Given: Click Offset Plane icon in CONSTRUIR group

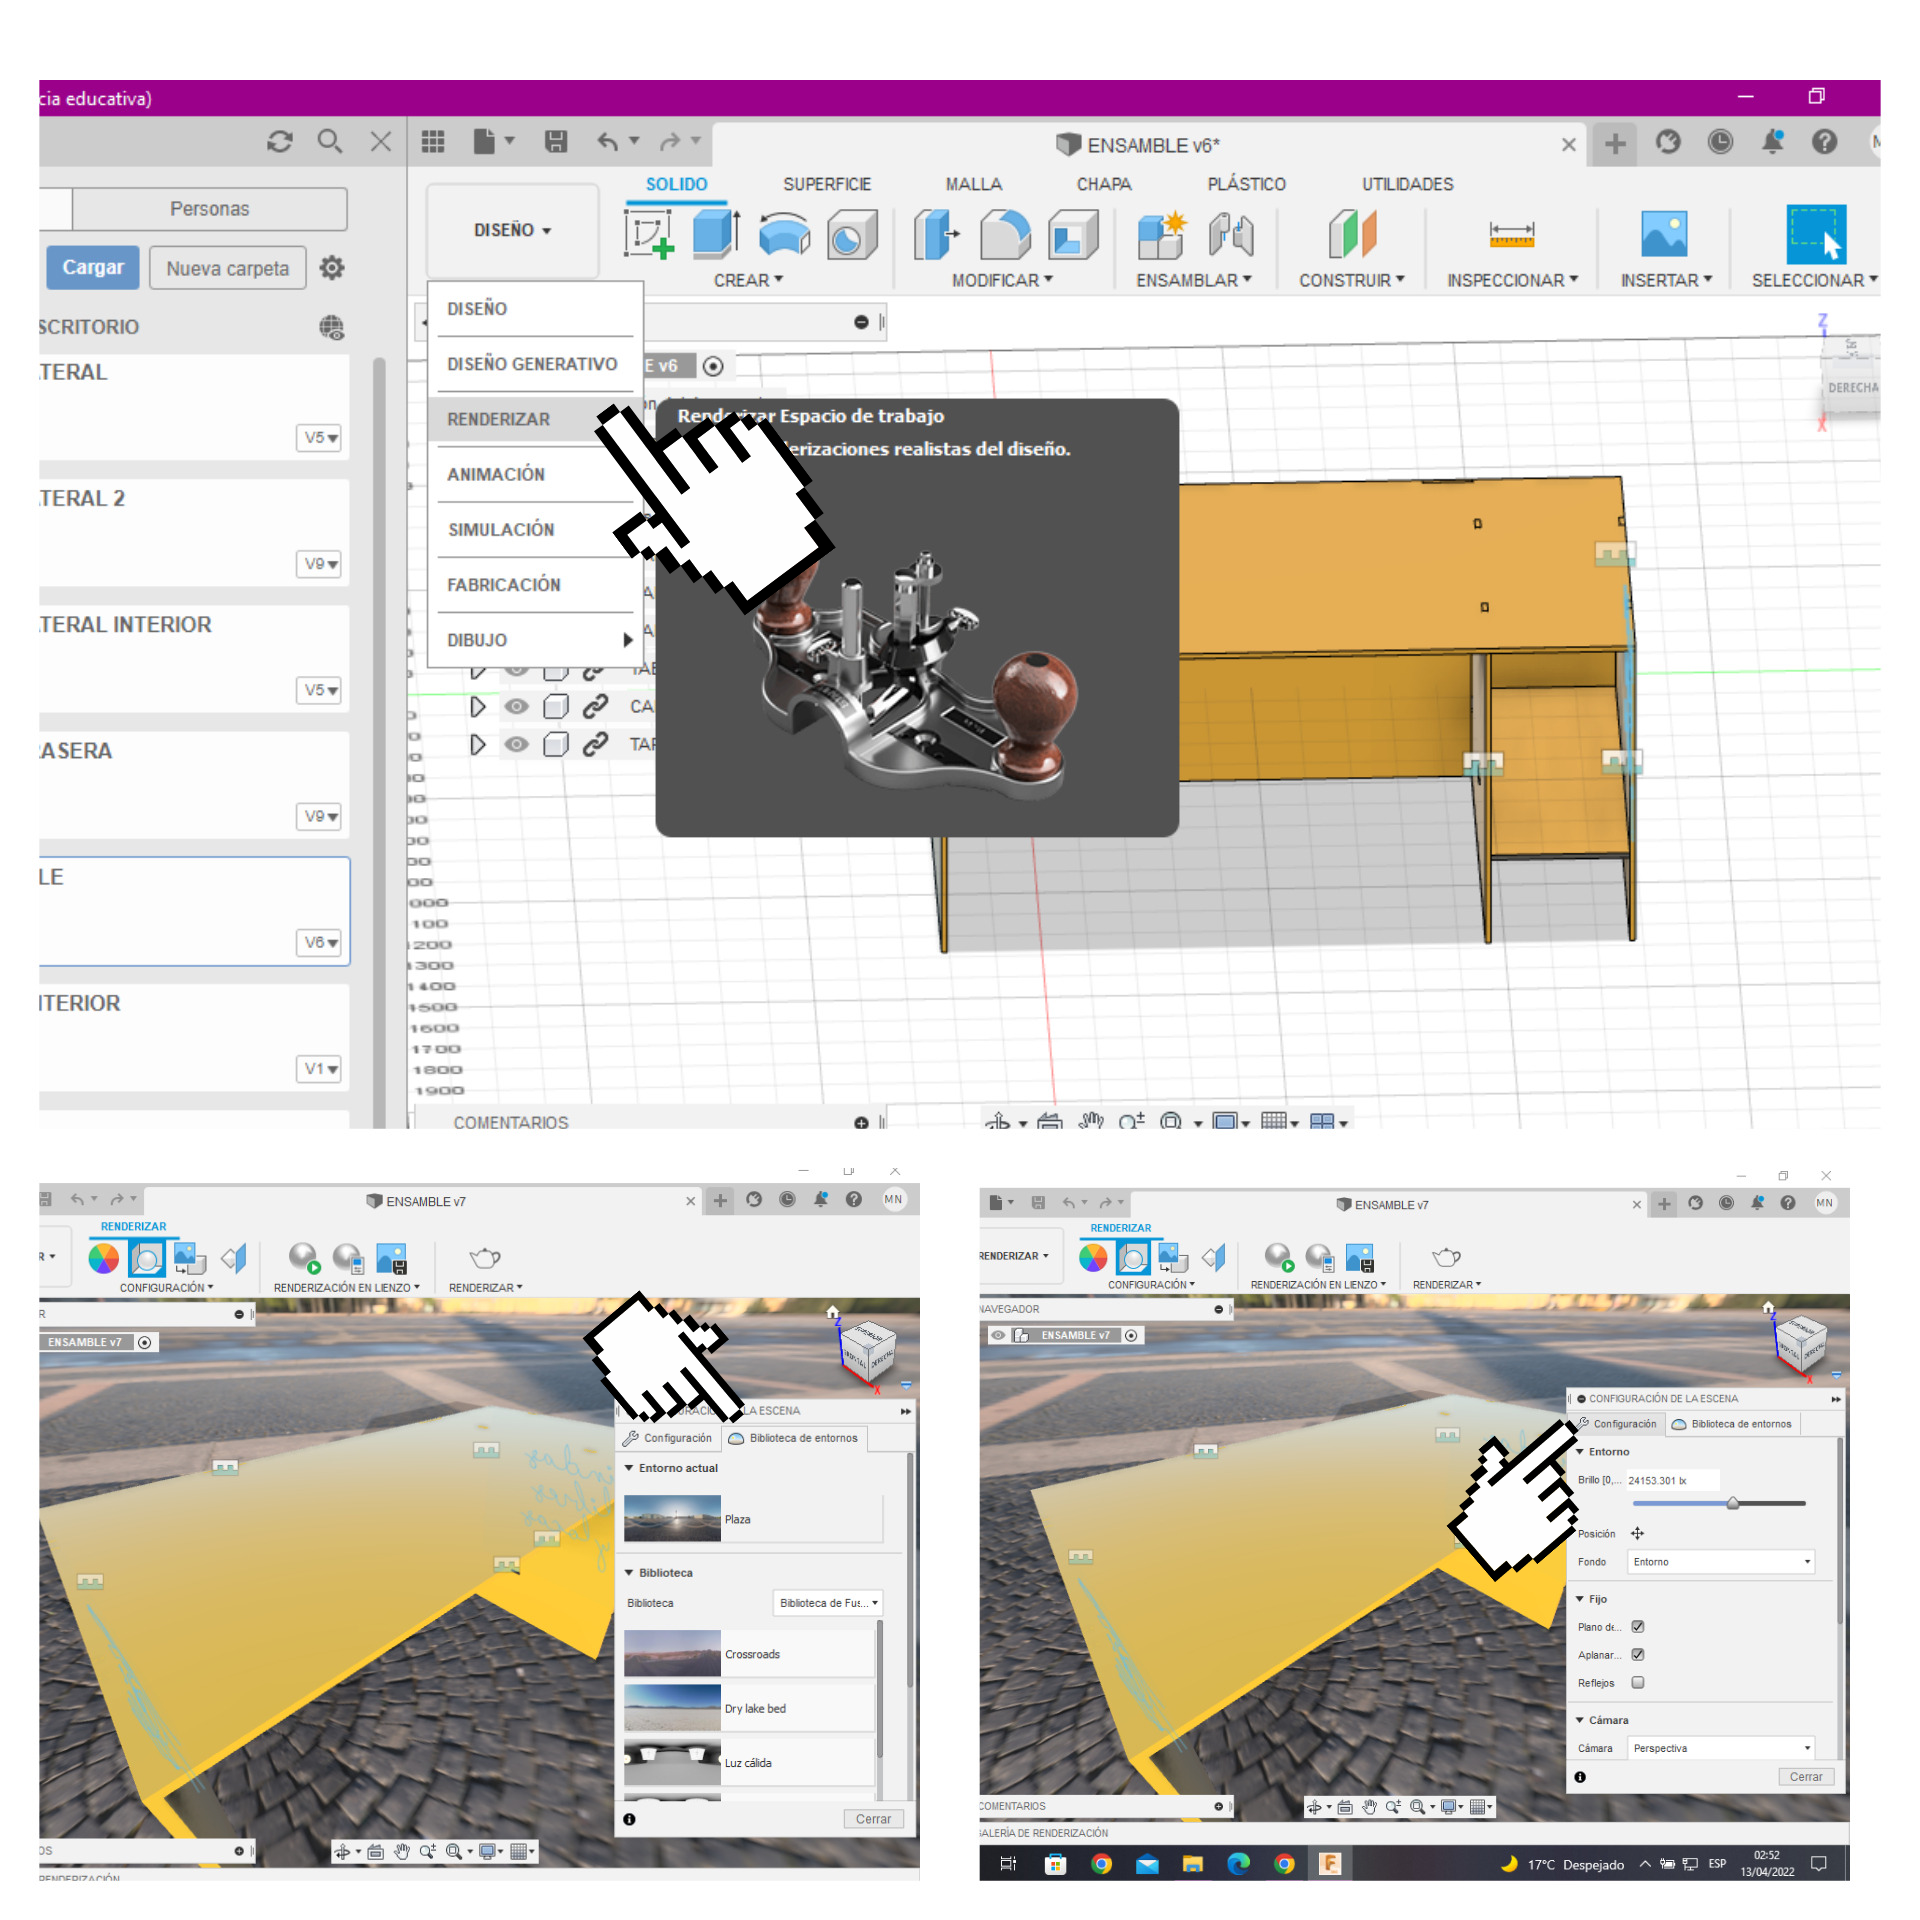Looking at the screenshot, I should [1352, 234].
